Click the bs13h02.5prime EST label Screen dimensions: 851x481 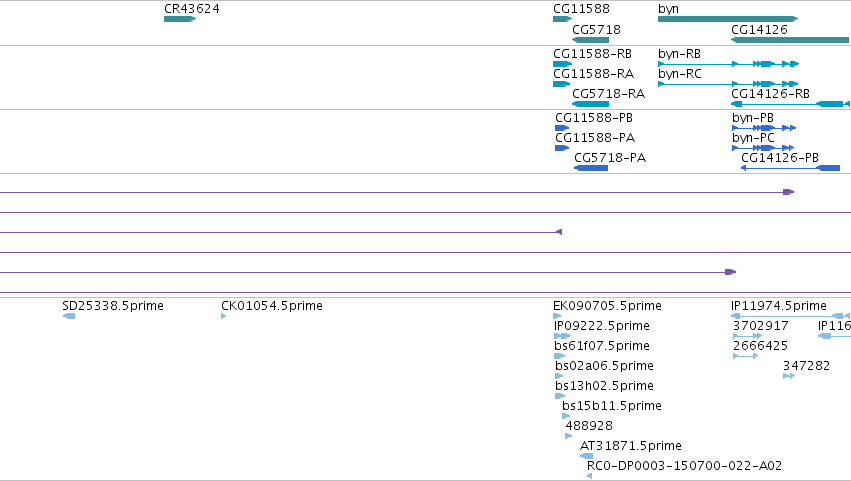click(604, 387)
